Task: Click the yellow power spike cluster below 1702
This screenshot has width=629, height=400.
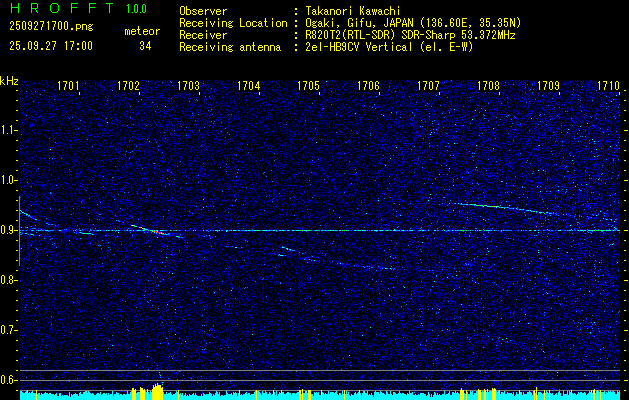Action: tap(158, 390)
